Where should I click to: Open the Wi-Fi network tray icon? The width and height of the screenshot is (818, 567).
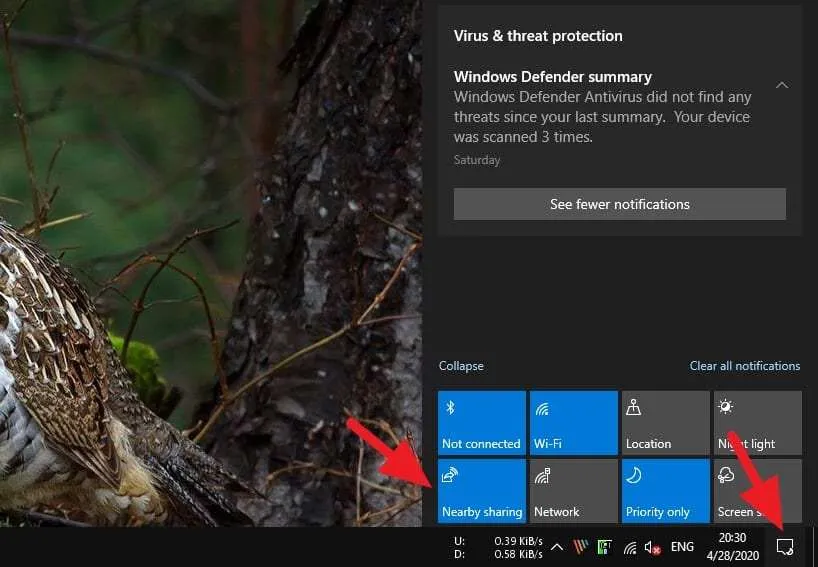630,547
